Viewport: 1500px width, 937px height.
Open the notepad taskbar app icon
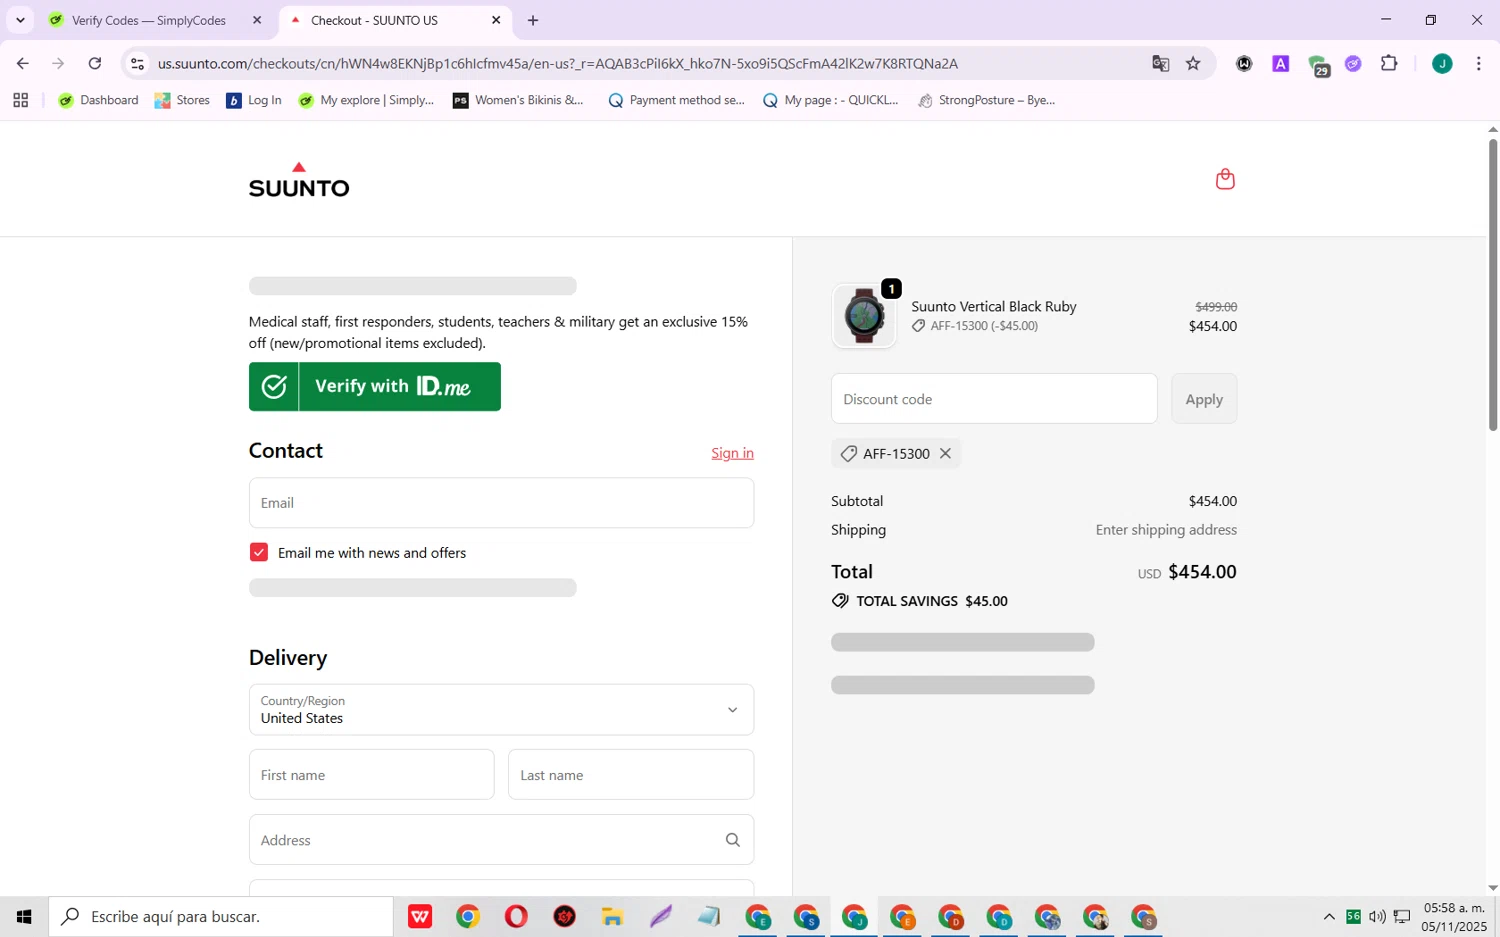pyautogui.click(x=708, y=916)
